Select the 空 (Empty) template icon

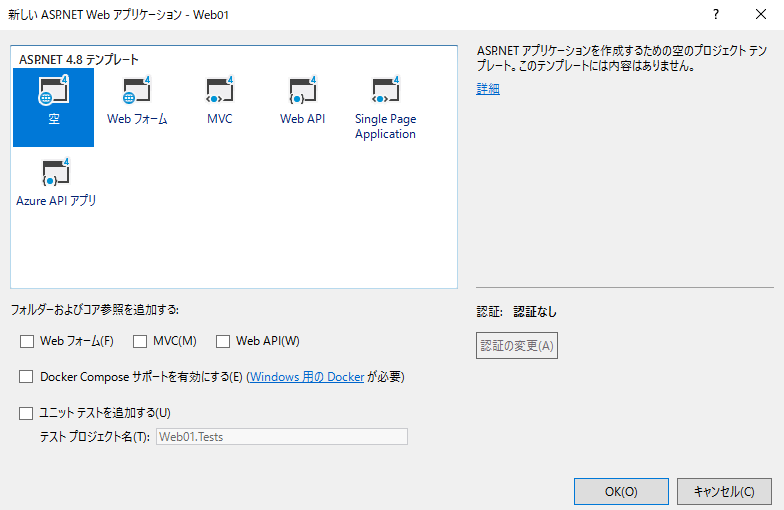click(54, 107)
